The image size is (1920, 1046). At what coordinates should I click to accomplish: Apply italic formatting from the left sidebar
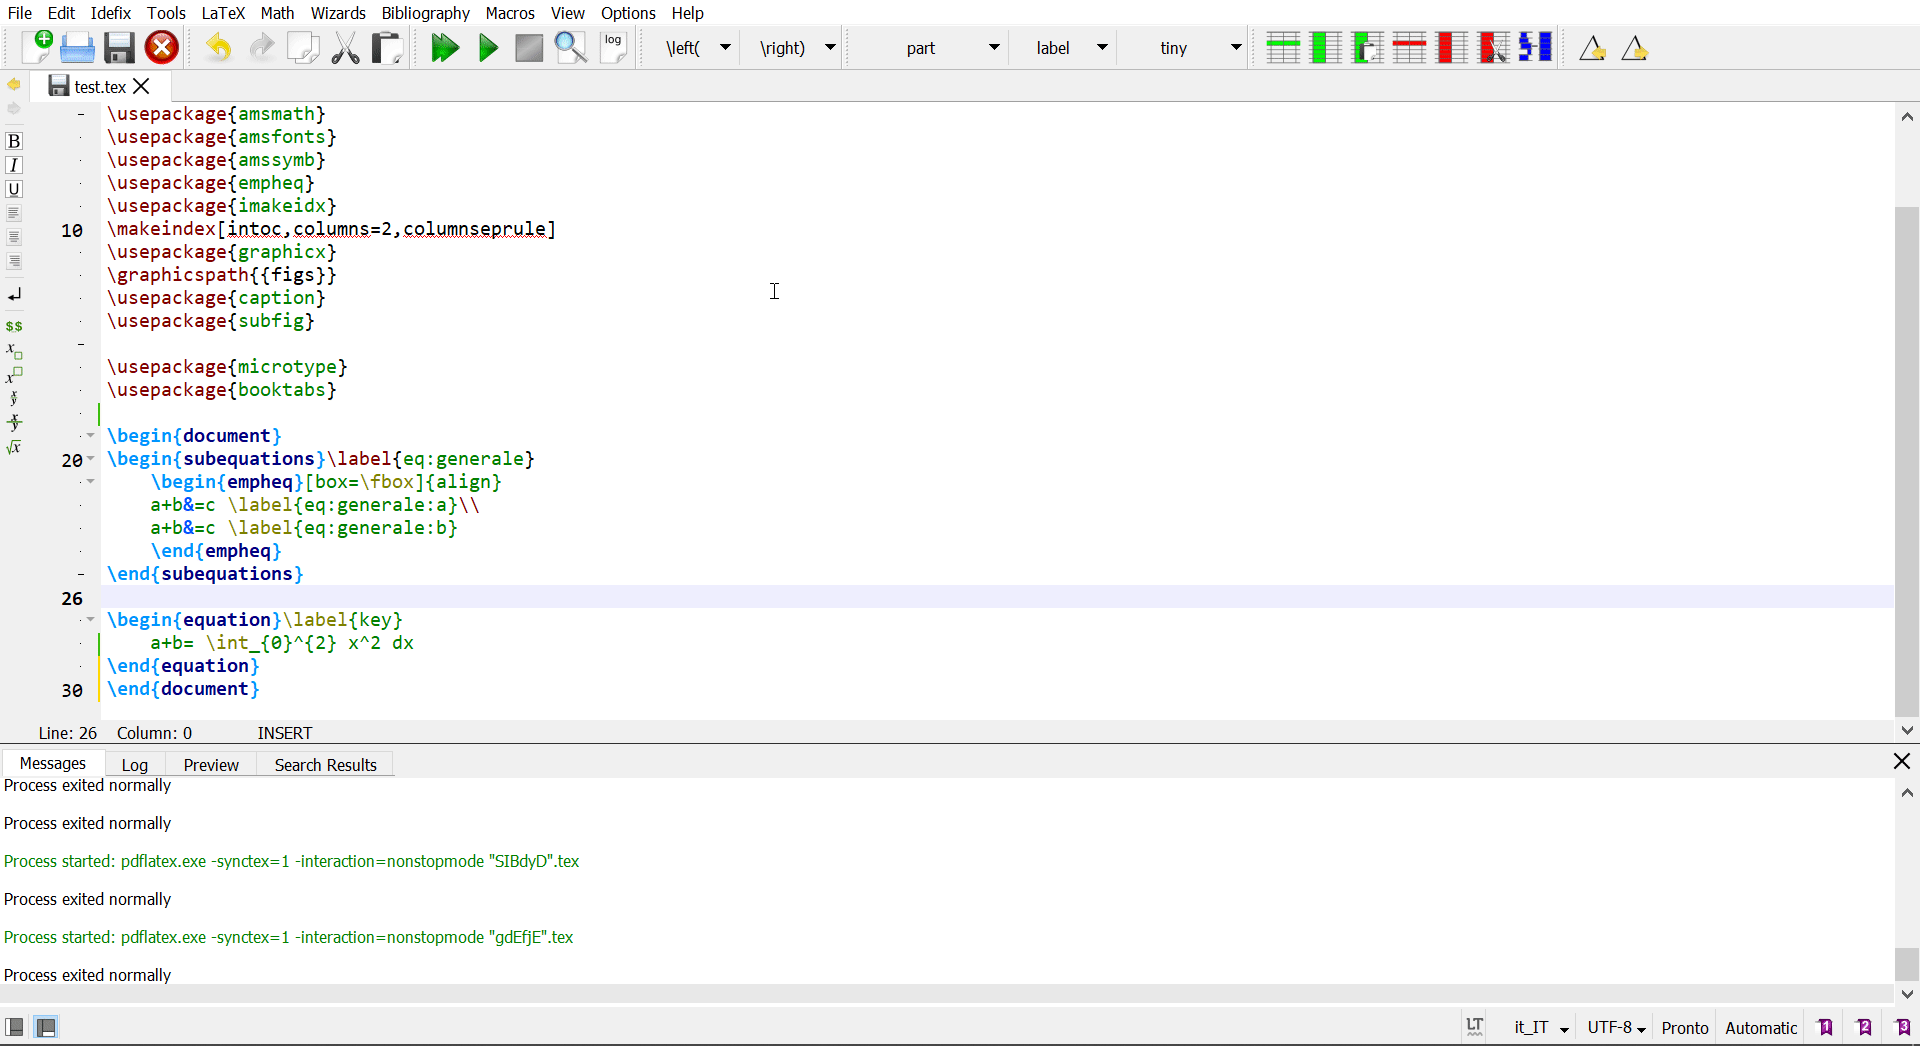point(15,165)
